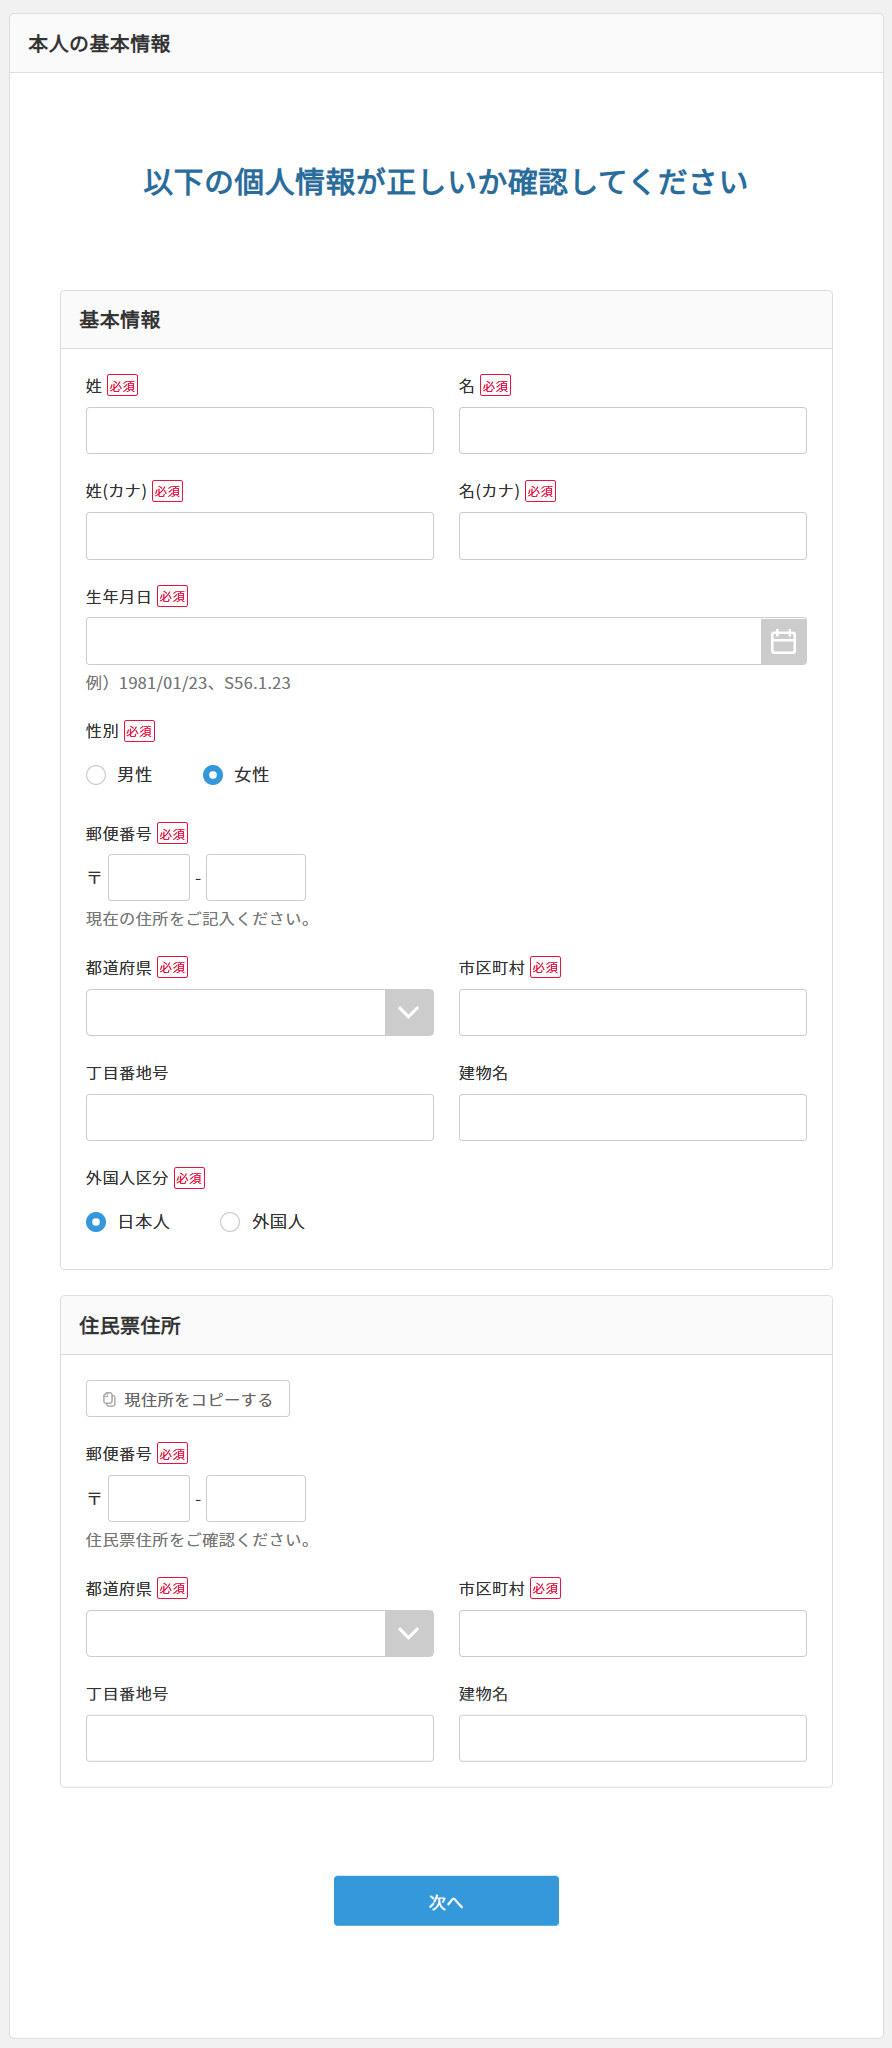Select the 日本人 radio button
Screen dimensions: 892x2048
click(96, 1221)
